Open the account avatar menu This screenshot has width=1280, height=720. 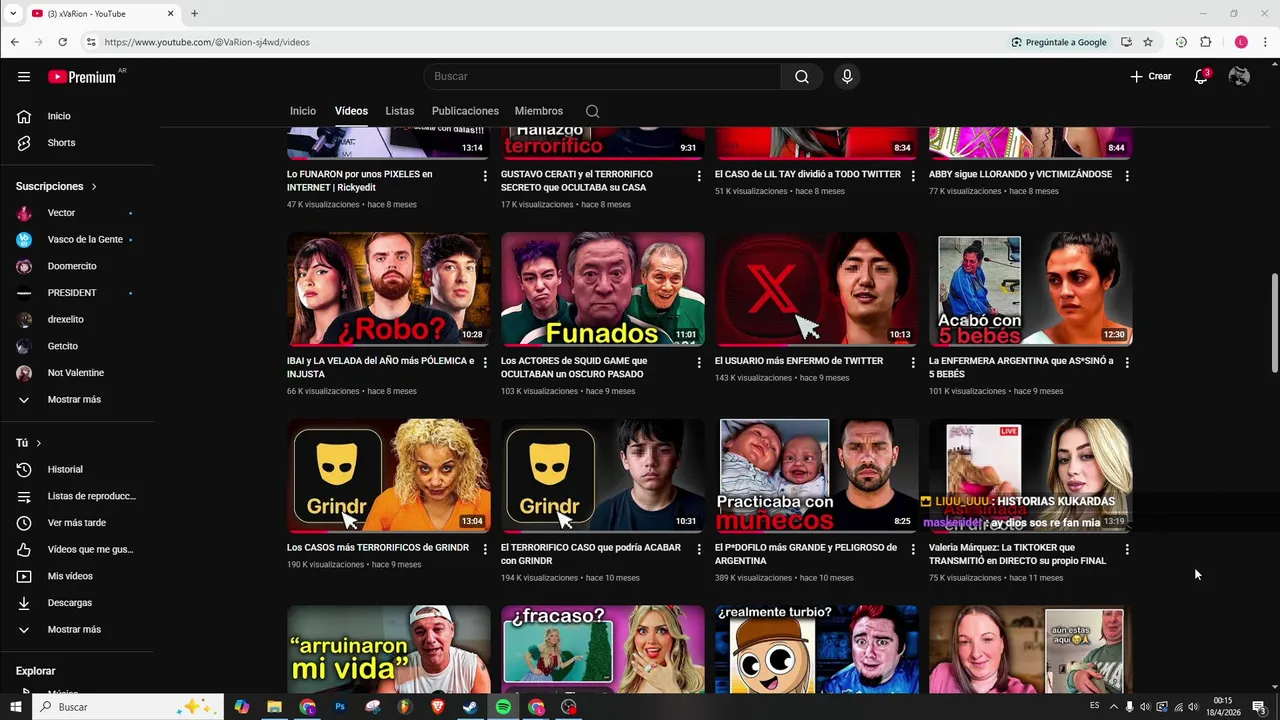1239,76
